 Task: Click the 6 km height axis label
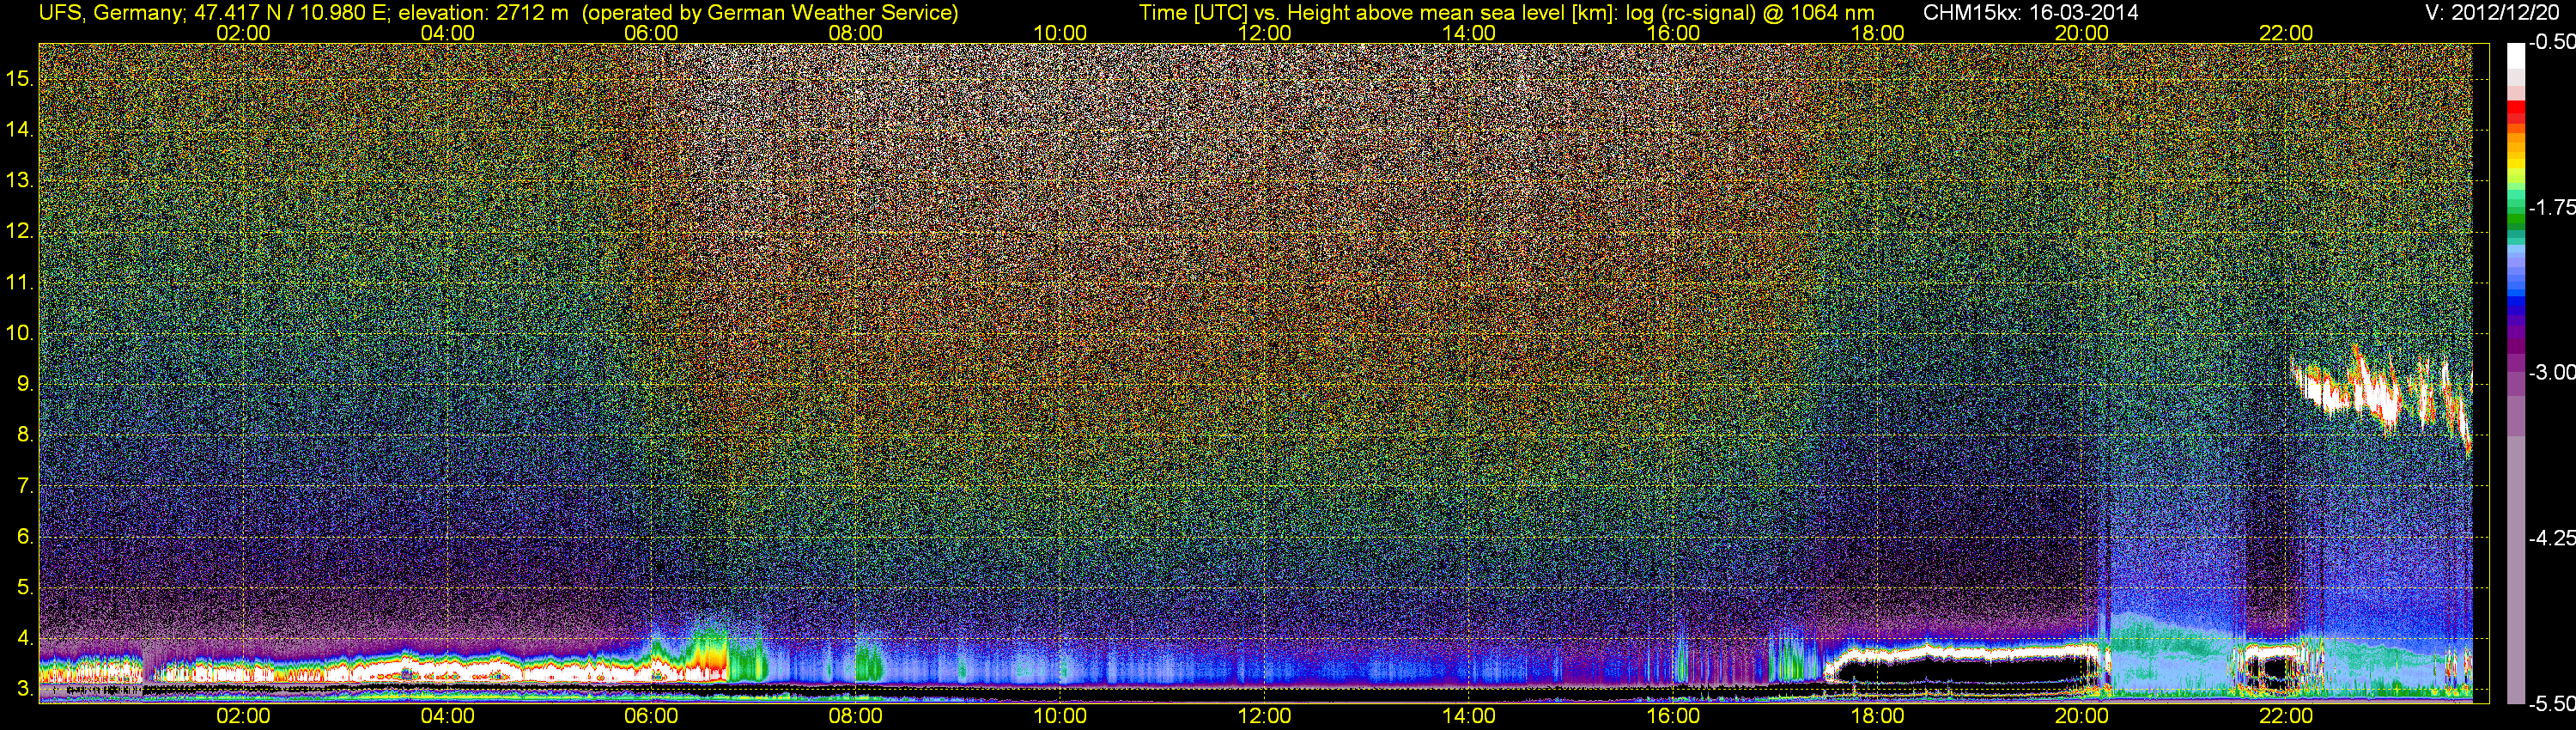click(x=25, y=537)
